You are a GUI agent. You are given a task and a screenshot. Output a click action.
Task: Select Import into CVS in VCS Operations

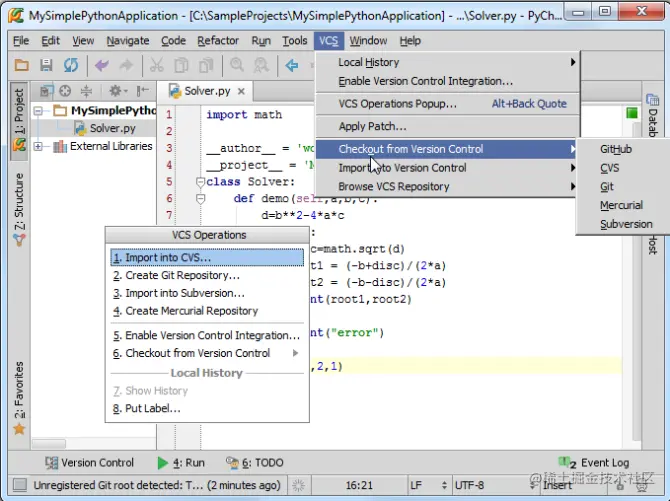pos(207,258)
